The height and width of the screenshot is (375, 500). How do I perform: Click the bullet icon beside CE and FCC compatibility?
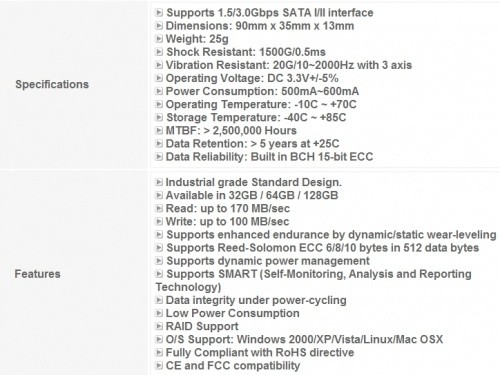coord(159,365)
